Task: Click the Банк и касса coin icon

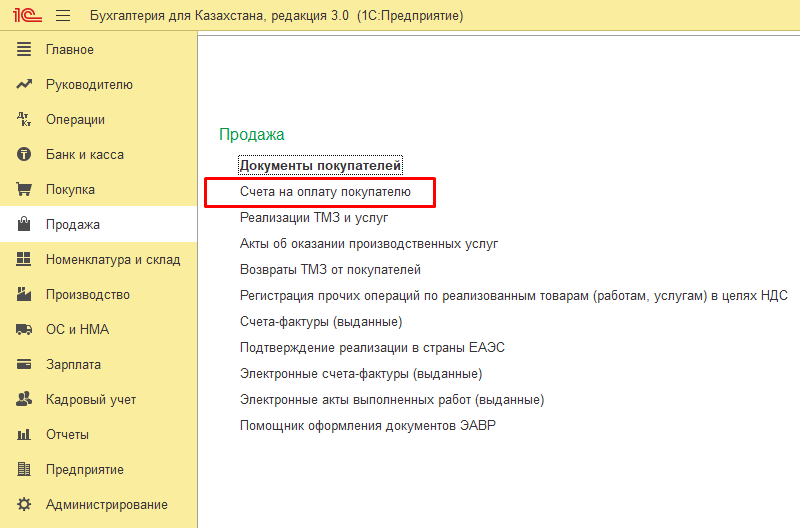Action: coord(25,155)
